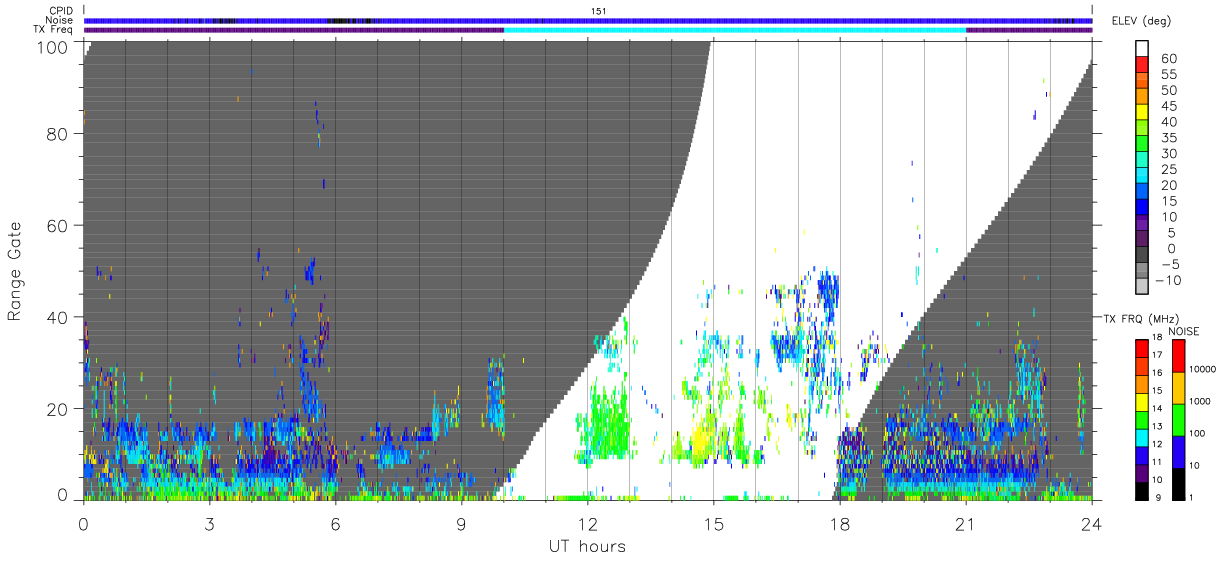The image size is (1228, 567).
Task: Pick the red segment of NOISE colorbar
Action: (x=1177, y=354)
